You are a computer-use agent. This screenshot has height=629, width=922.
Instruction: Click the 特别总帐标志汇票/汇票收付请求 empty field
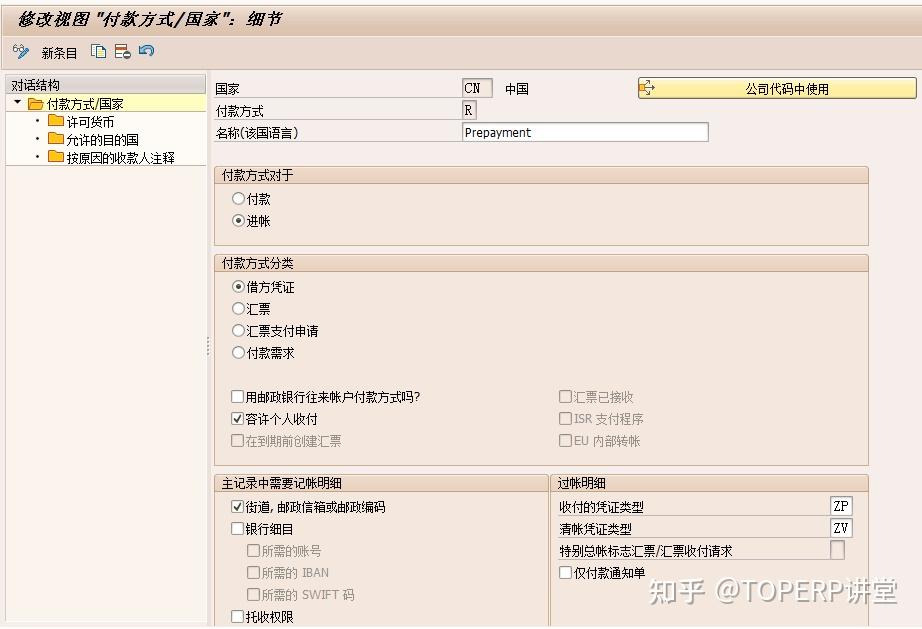click(x=837, y=550)
